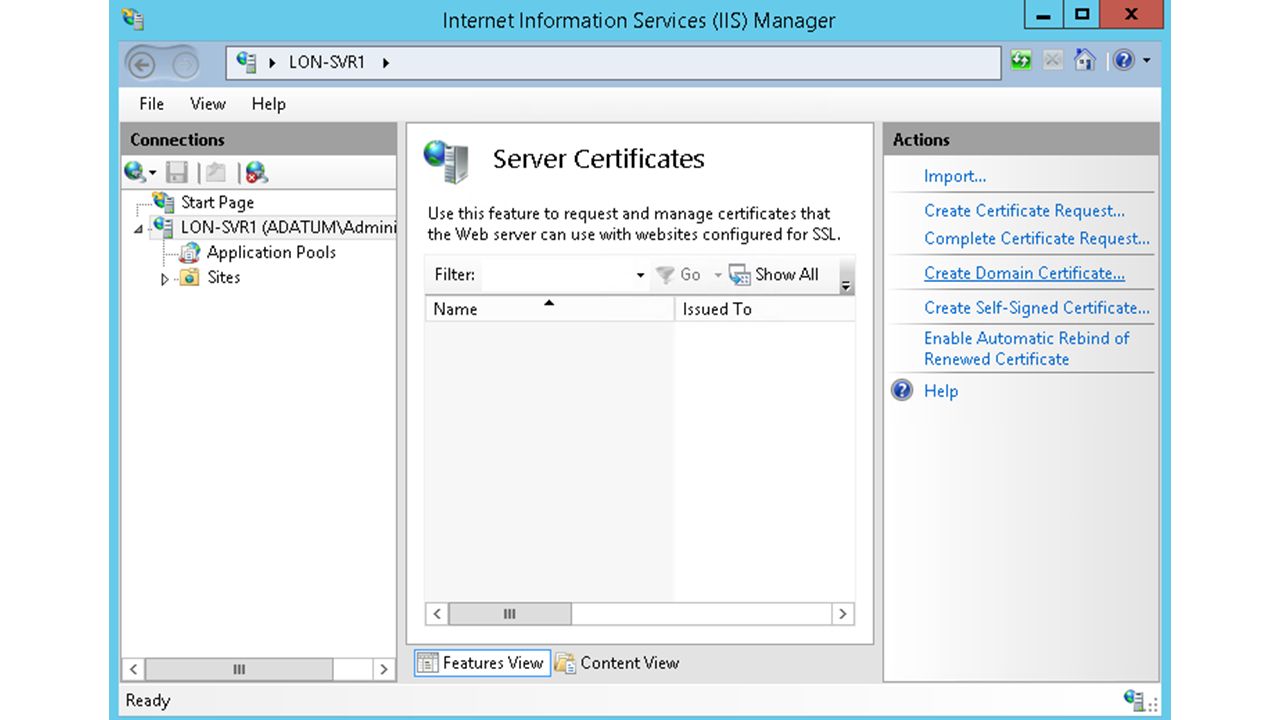Click the status bar network icon
The image size is (1280, 720).
click(1134, 699)
